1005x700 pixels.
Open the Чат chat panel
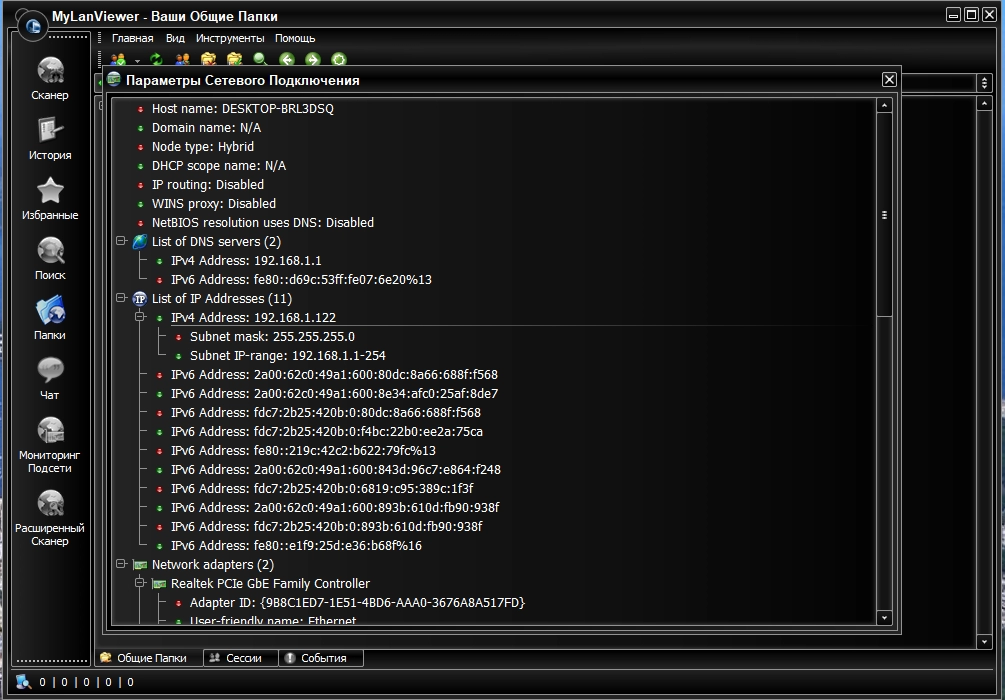pos(50,379)
